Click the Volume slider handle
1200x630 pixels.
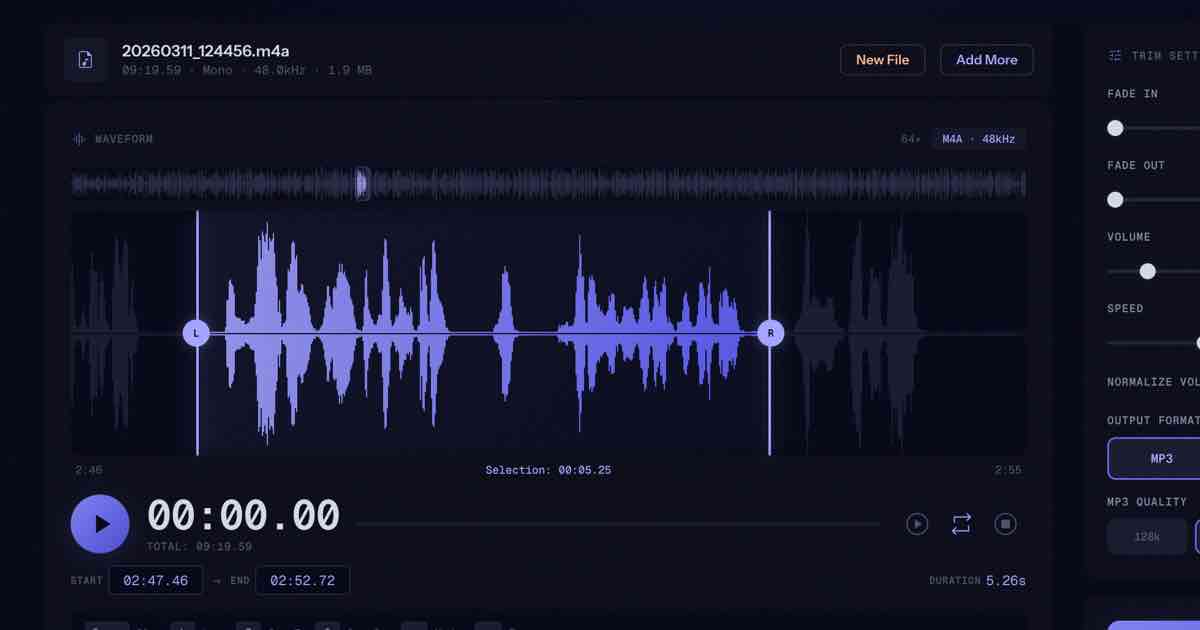(x=1147, y=271)
